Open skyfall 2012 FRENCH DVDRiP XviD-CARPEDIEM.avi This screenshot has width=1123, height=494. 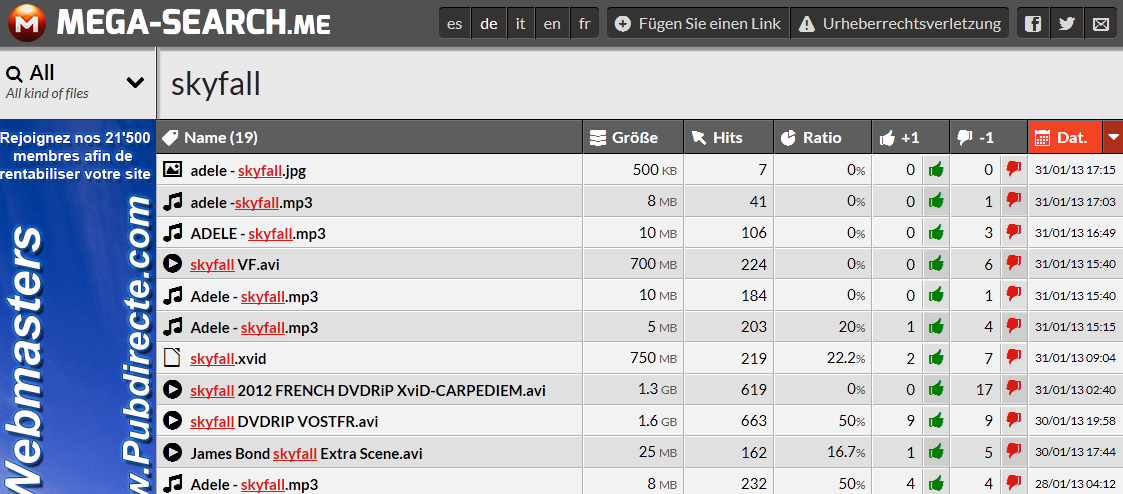point(368,390)
